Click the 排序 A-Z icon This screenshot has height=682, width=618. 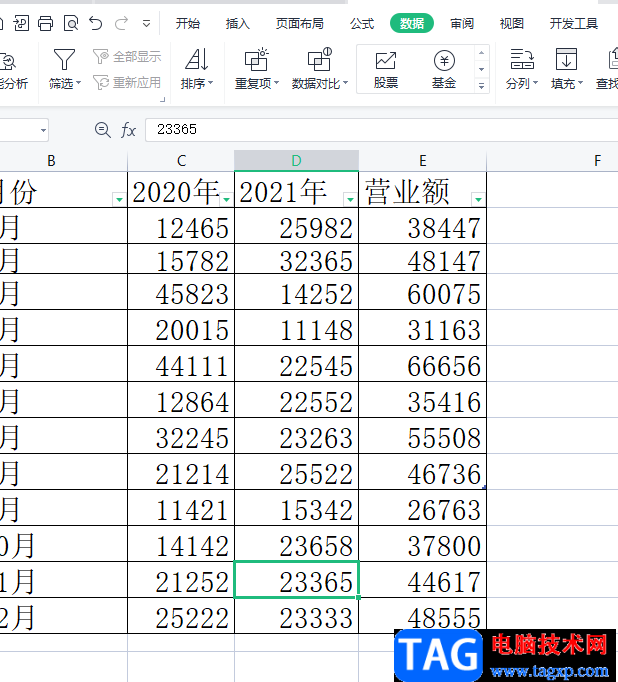coord(197,60)
